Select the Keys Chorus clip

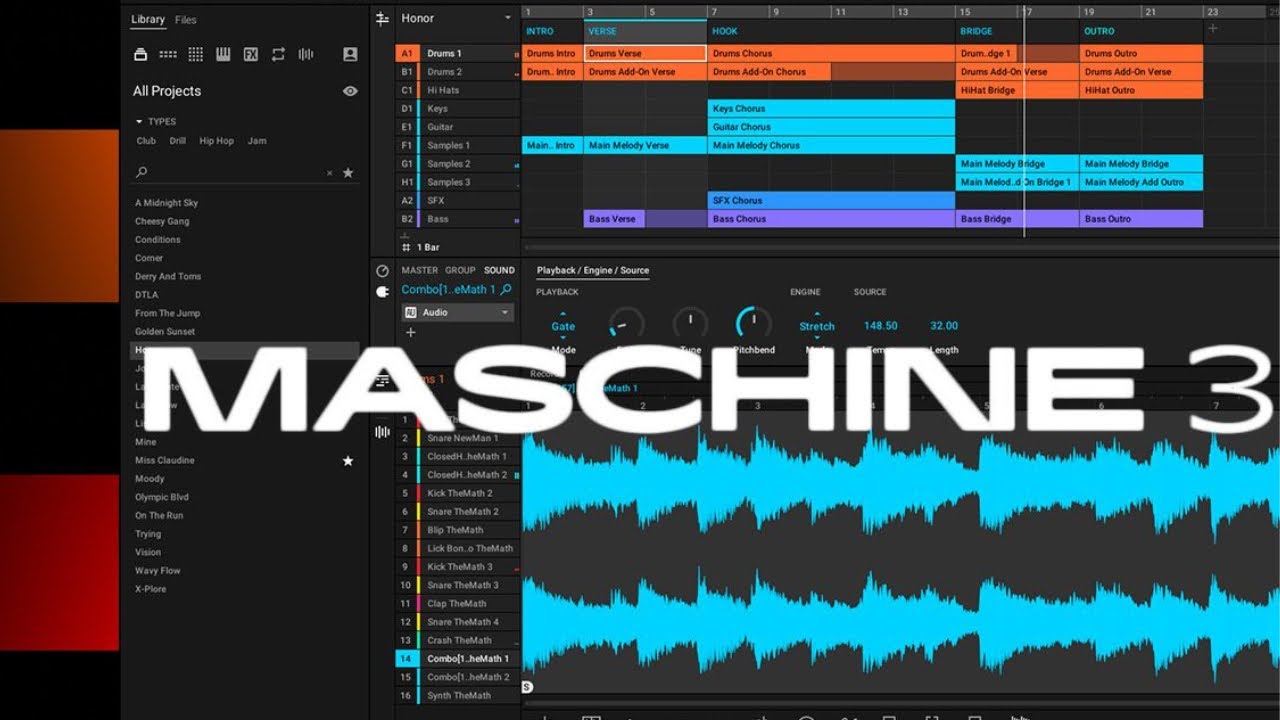tap(831, 108)
